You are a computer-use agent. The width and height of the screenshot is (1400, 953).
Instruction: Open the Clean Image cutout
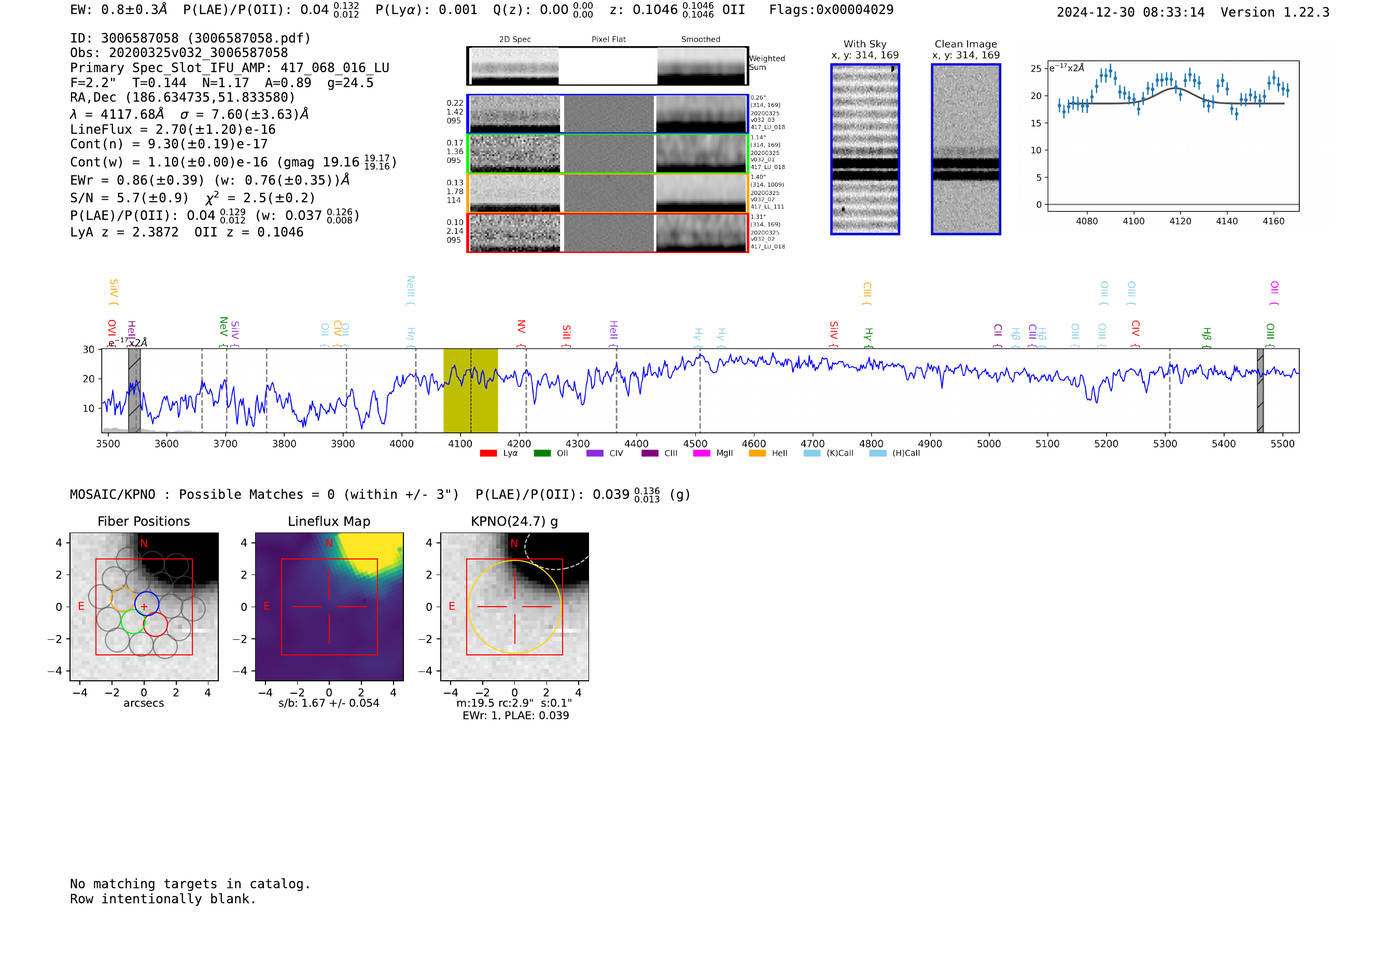966,149
